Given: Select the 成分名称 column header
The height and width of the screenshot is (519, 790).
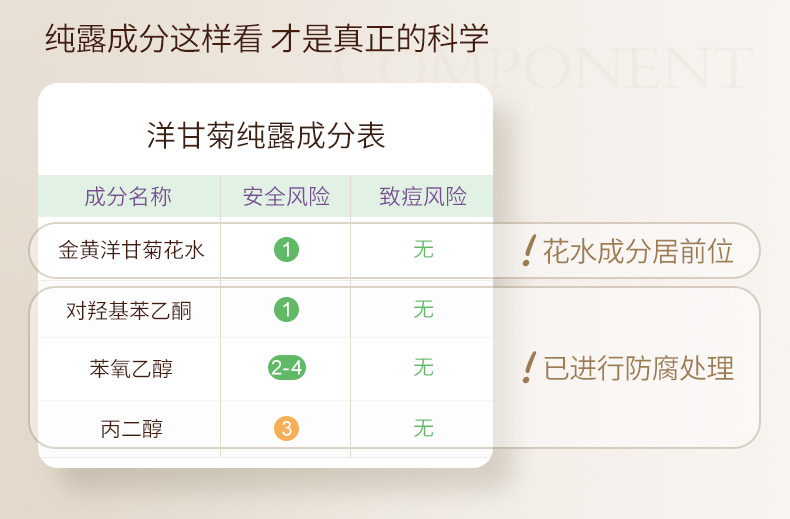Looking at the screenshot, I should click(x=128, y=197).
